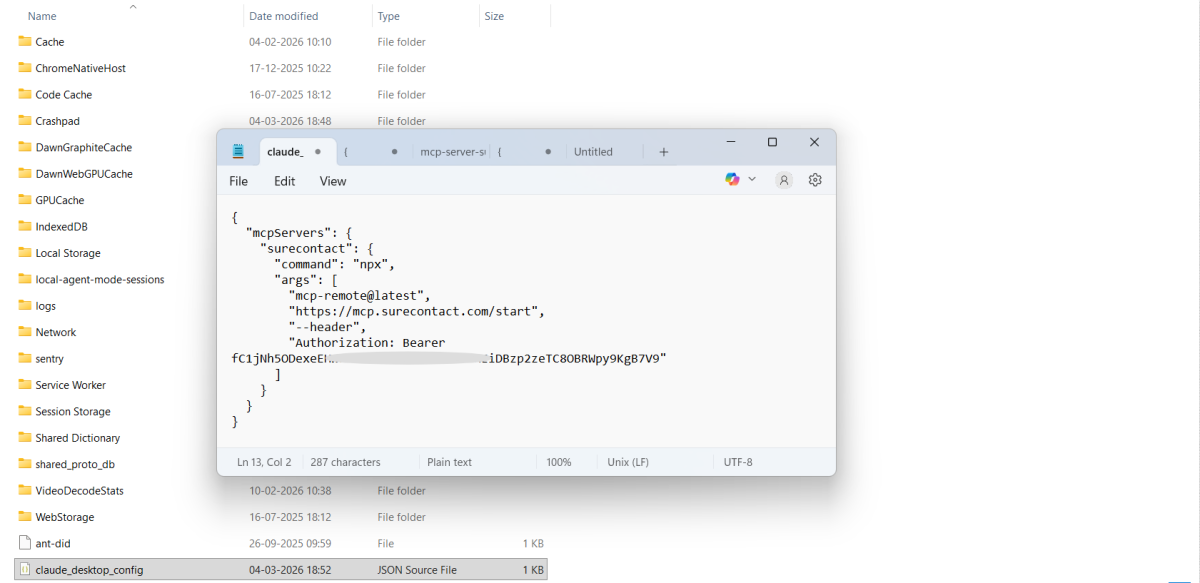Click the sort arrow above Name column

click(132, 7)
